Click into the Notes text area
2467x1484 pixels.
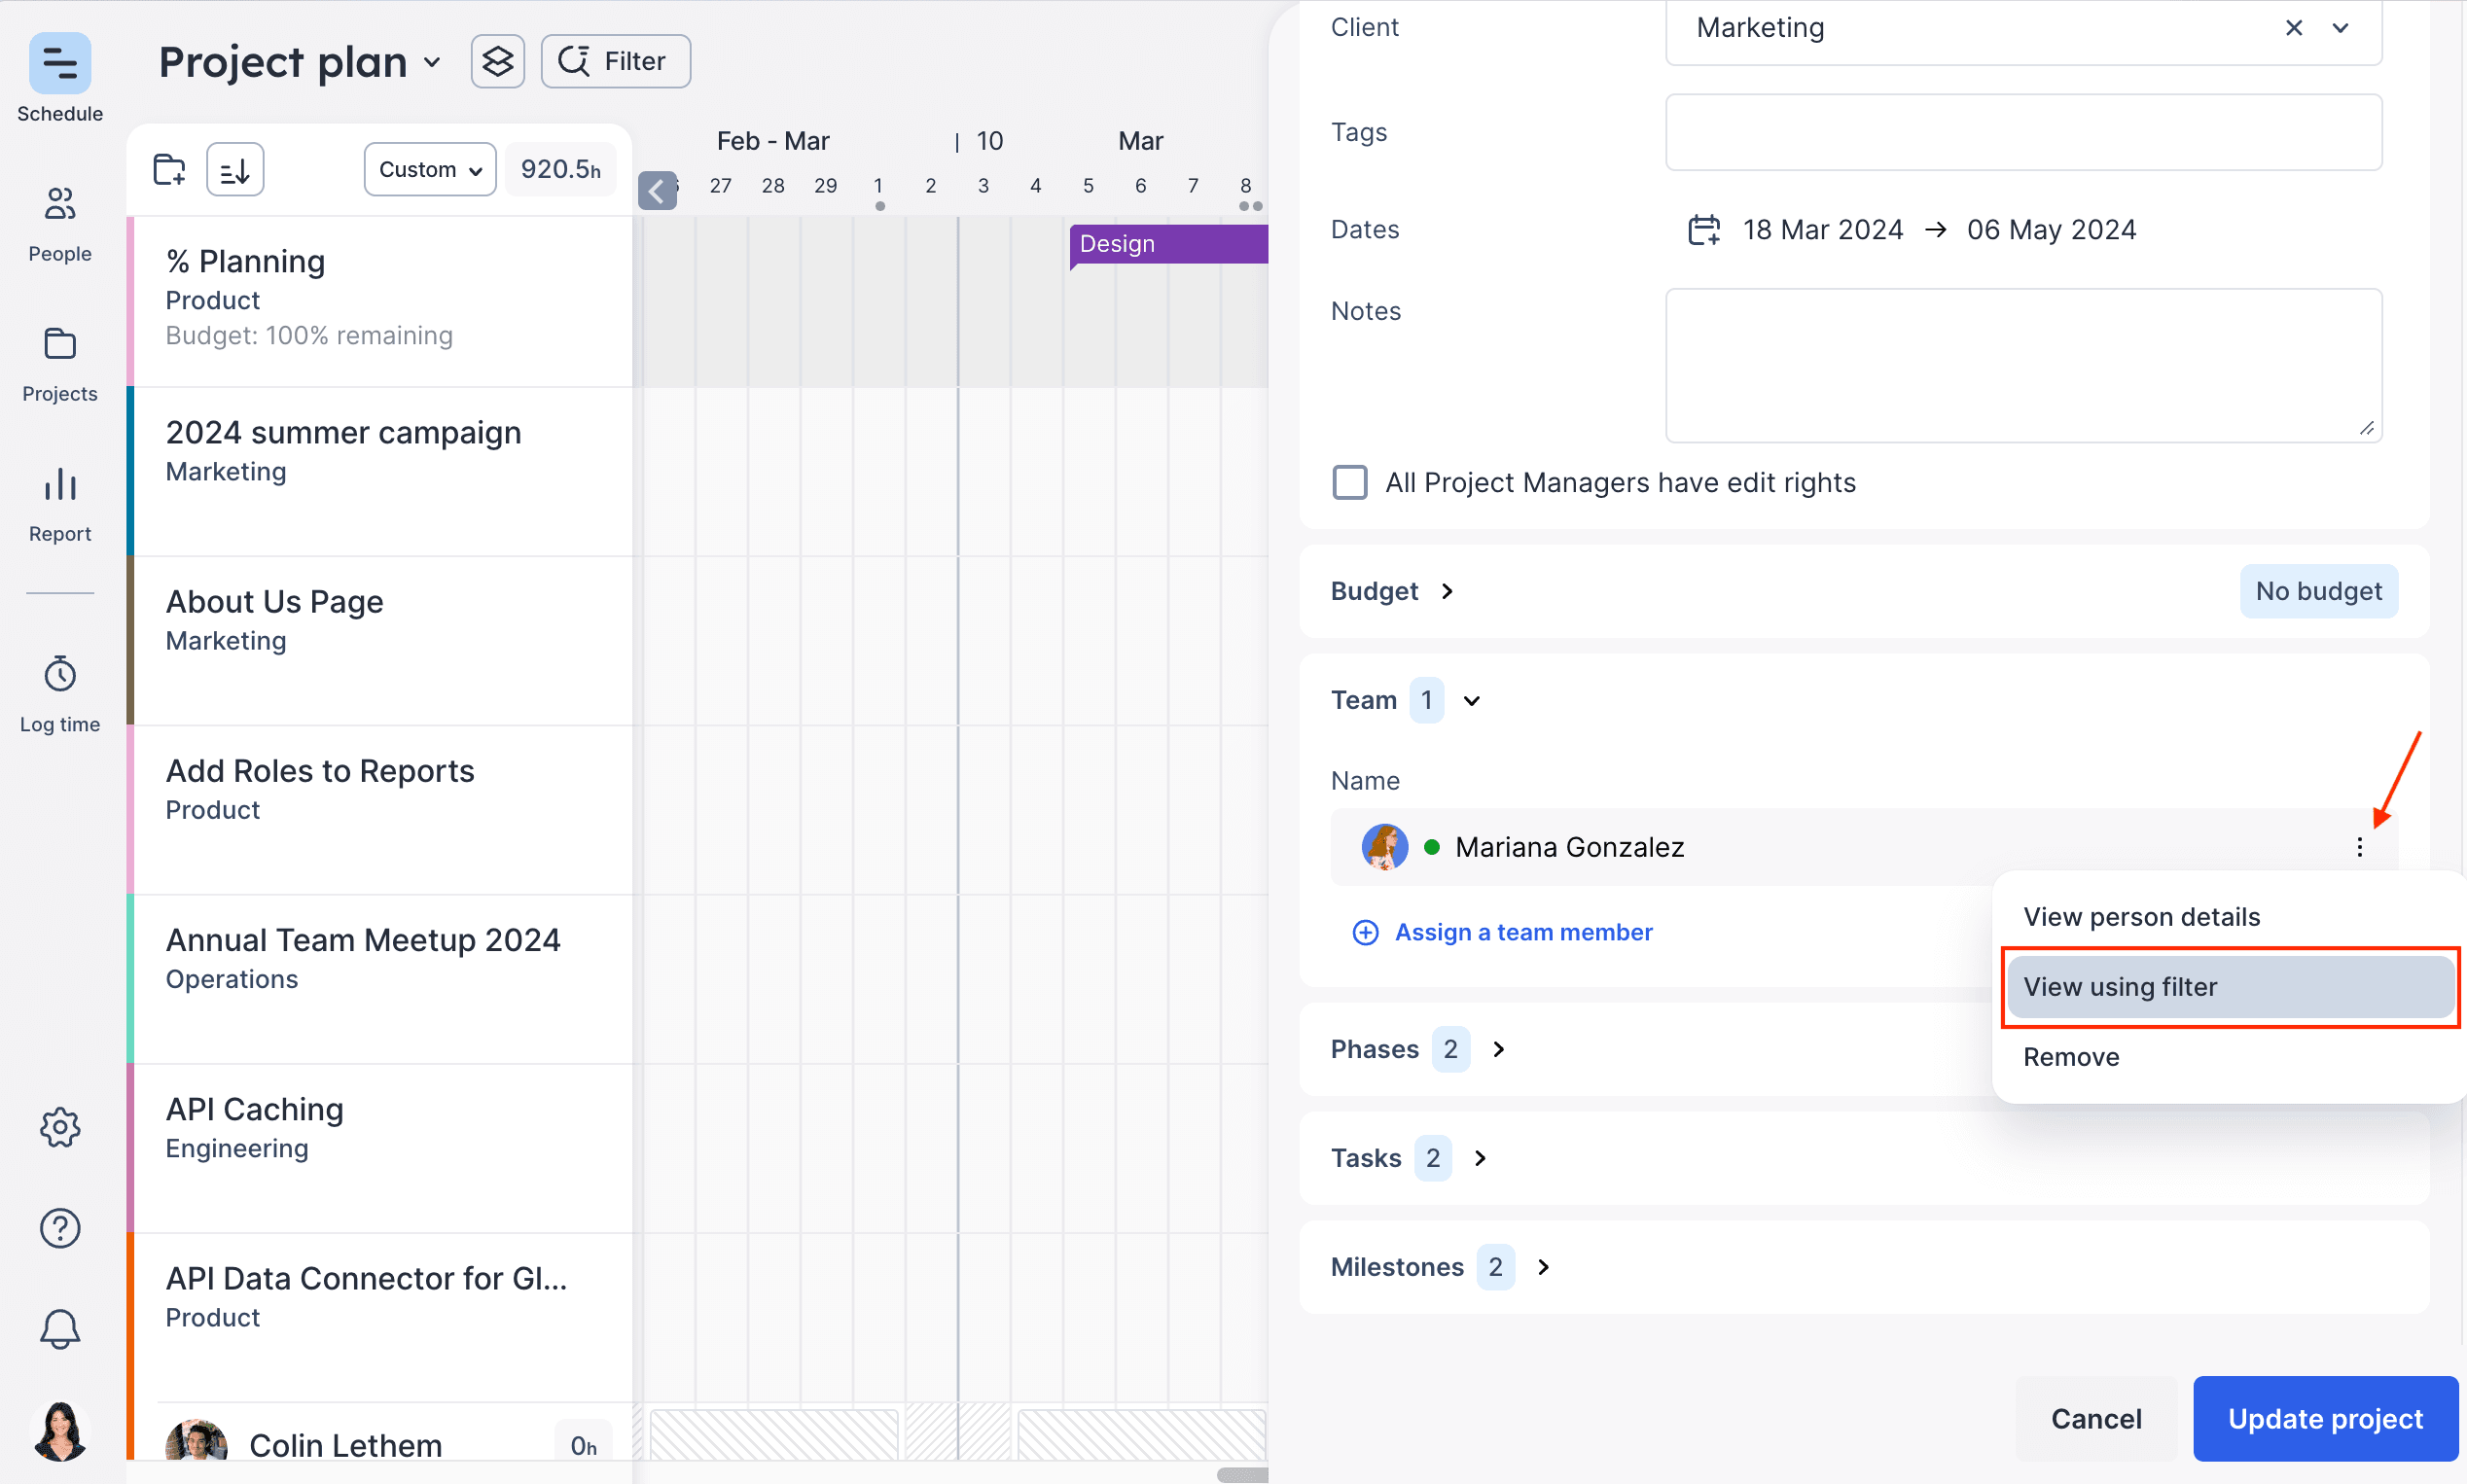pyautogui.click(x=2022, y=365)
